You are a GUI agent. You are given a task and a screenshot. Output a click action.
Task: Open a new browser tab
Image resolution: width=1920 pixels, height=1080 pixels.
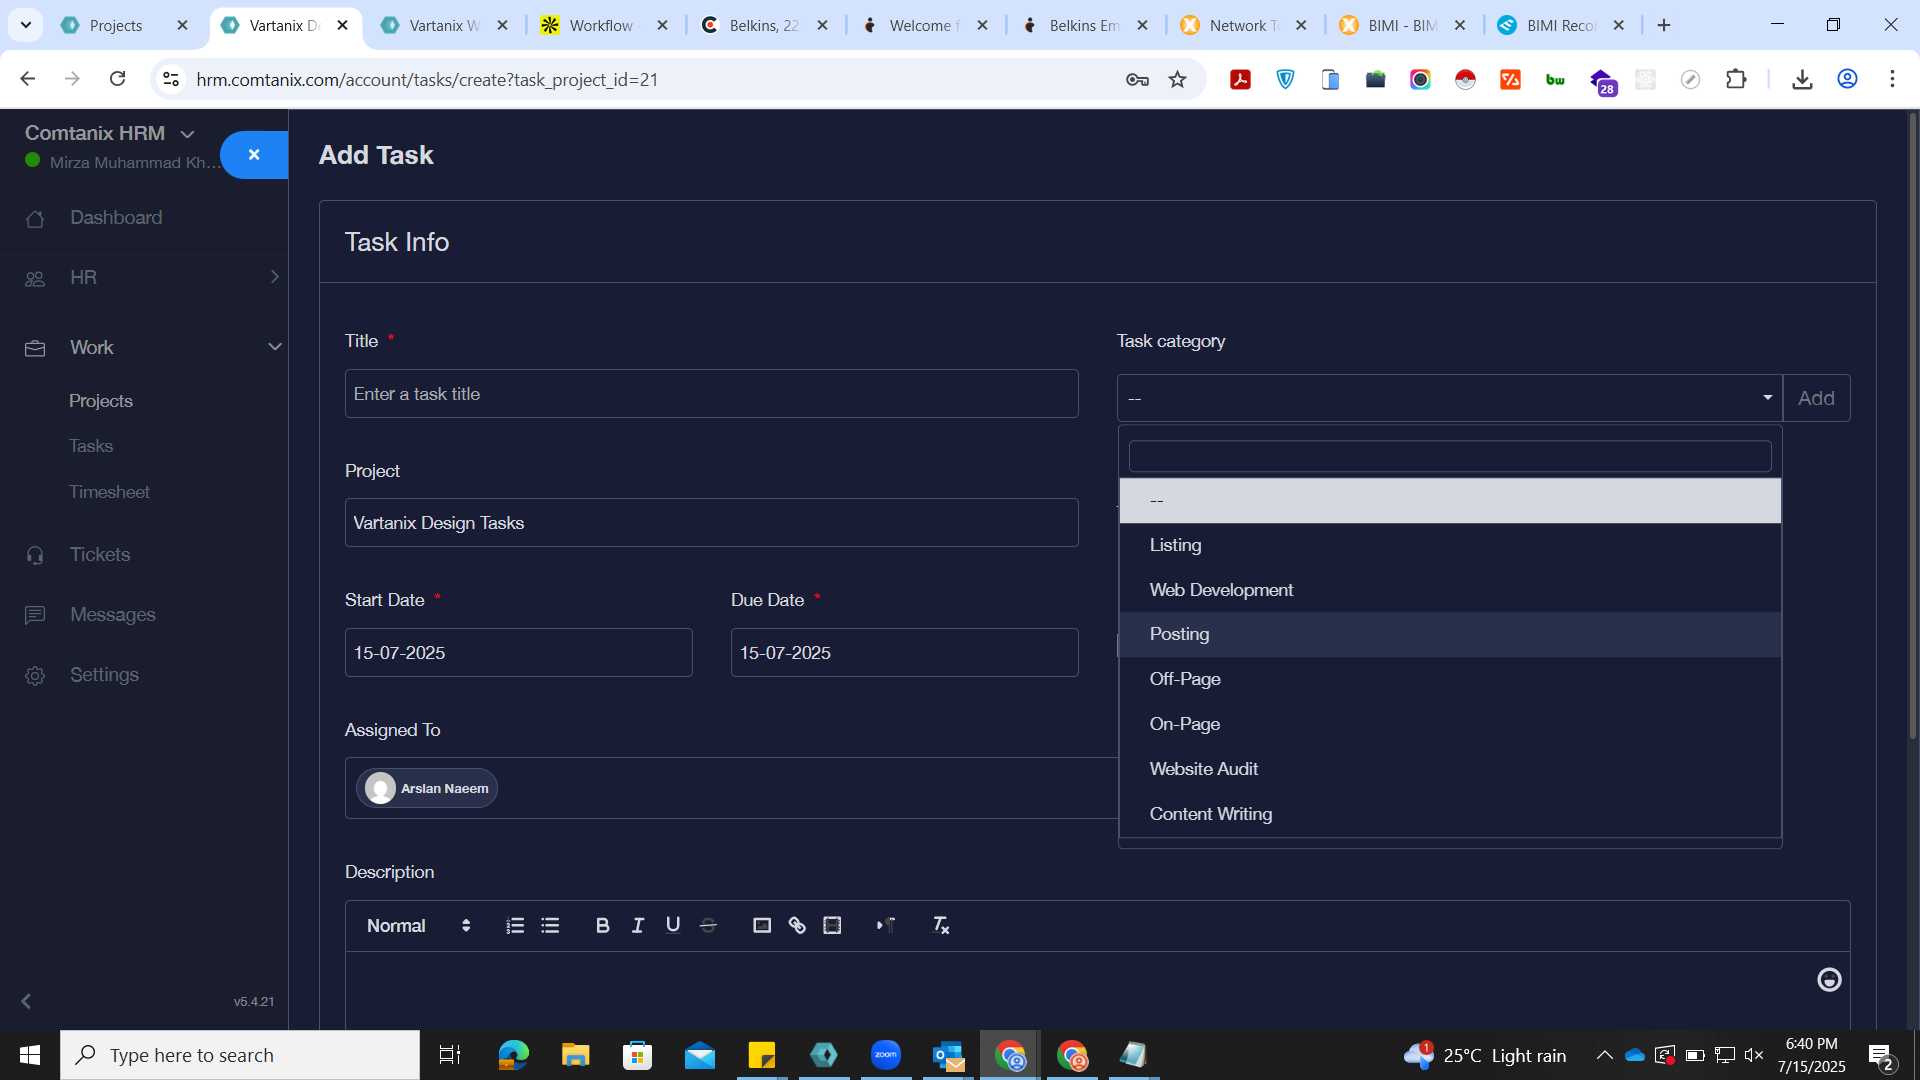1664,25
